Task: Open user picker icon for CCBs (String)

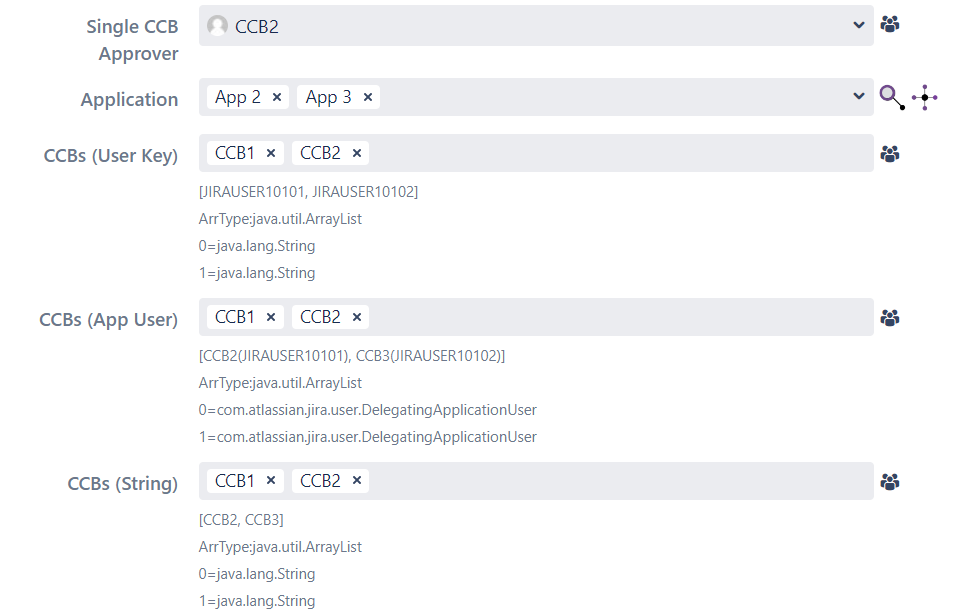Action: pos(890,482)
